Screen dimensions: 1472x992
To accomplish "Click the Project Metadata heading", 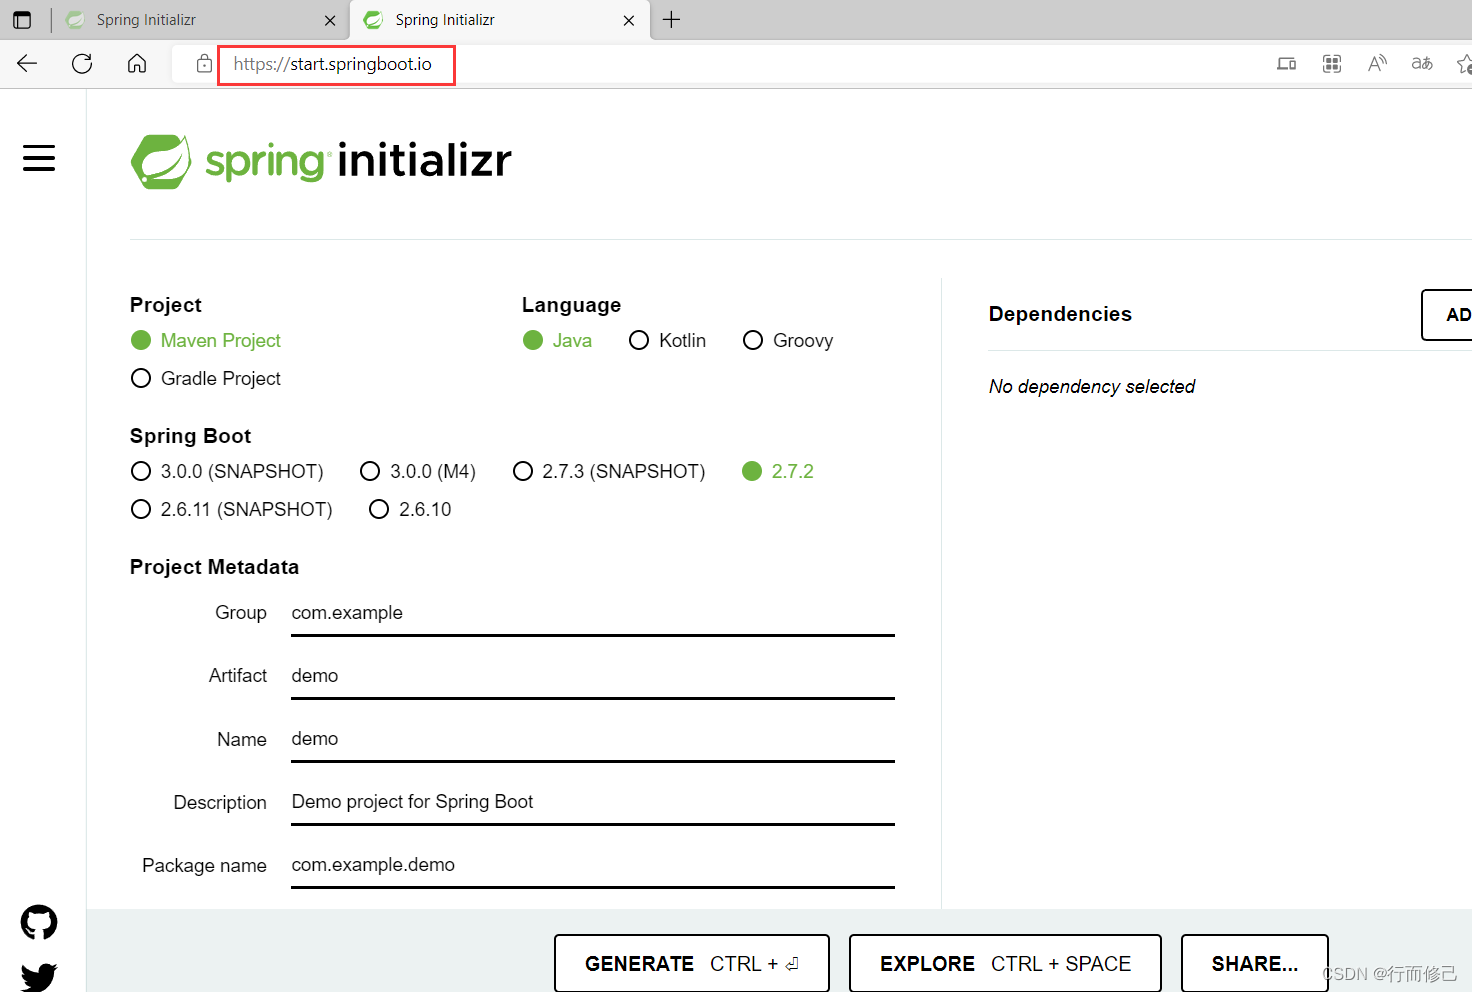I will click(x=214, y=567).
